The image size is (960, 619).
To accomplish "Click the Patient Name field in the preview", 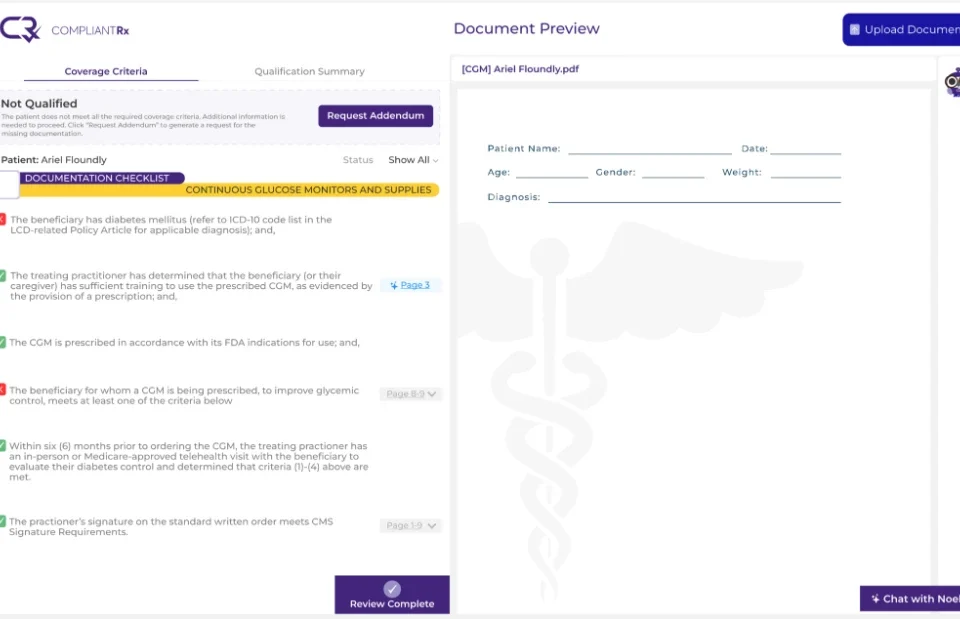I will tap(650, 148).
